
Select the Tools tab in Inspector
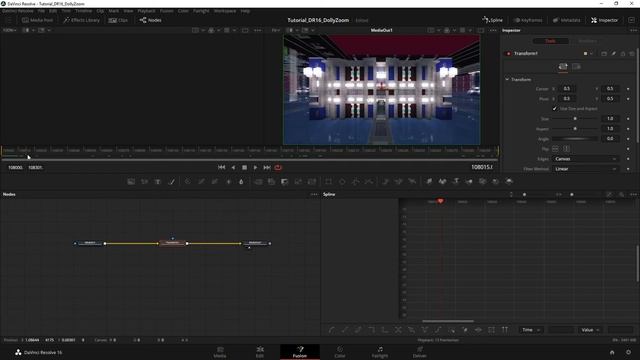click(x=551, y=41)
